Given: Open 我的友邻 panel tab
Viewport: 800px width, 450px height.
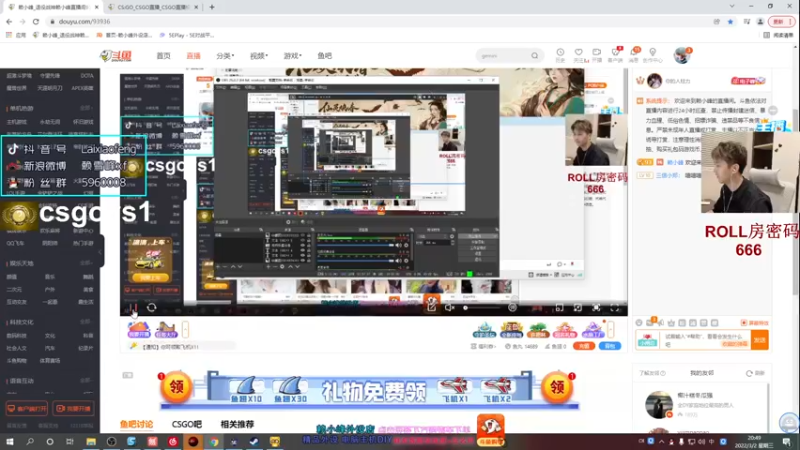Looking at the screenshot, I should 702,373.
